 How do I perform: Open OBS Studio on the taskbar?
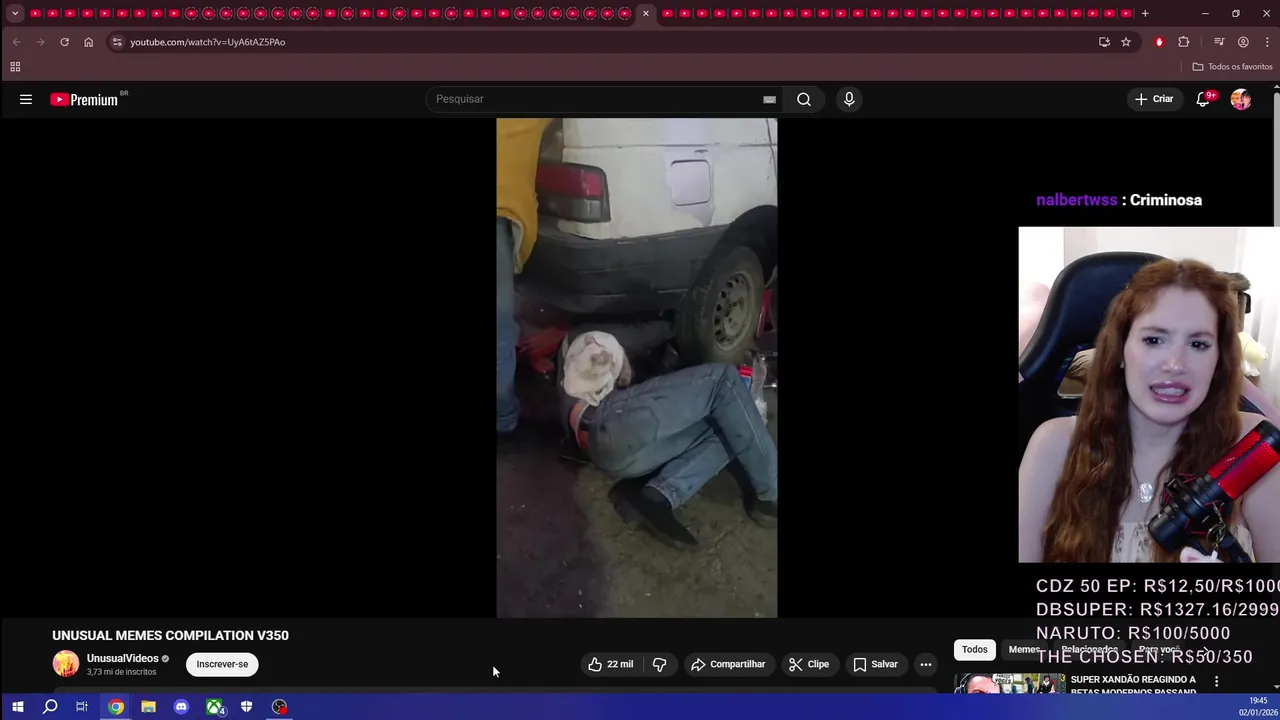click(279, 707)
